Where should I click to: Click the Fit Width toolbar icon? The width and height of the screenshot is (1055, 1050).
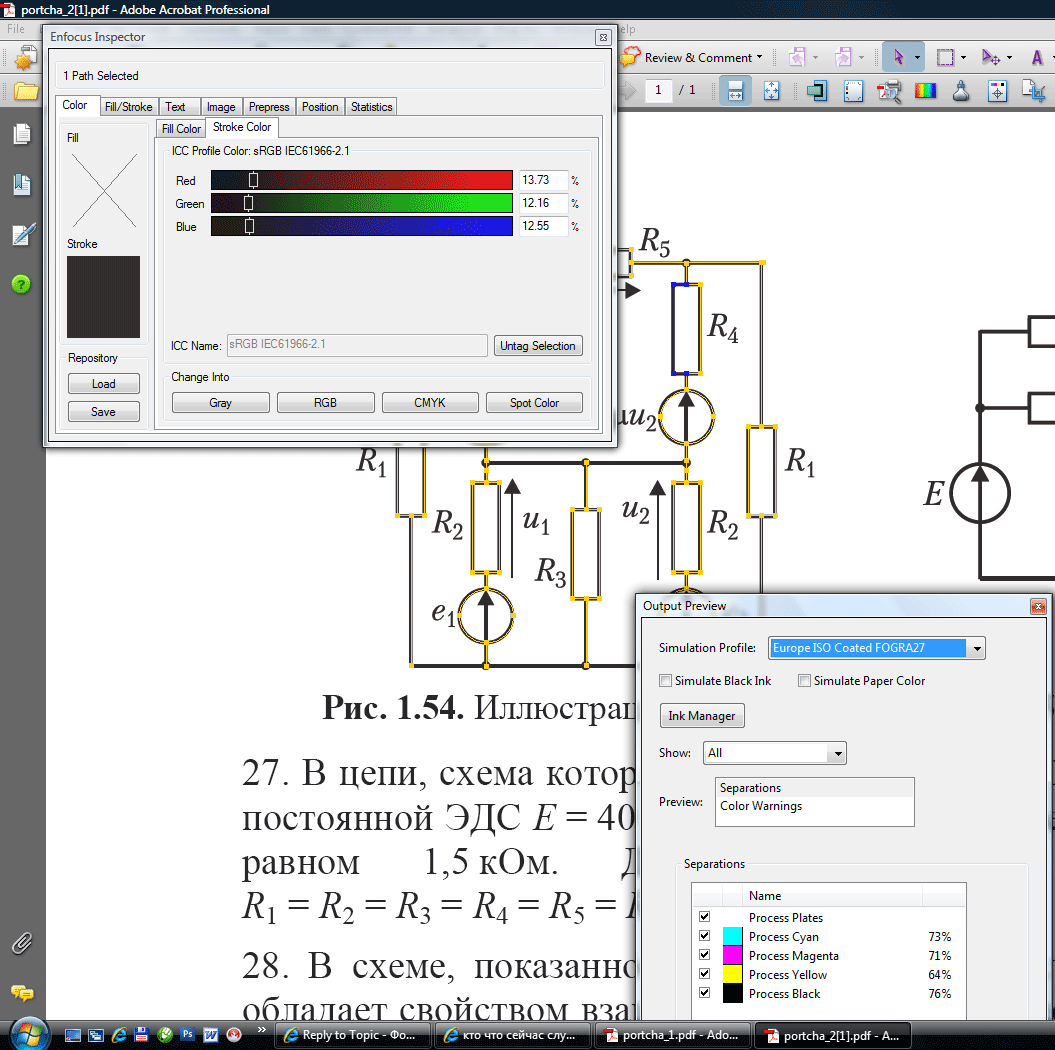[735, 91]
